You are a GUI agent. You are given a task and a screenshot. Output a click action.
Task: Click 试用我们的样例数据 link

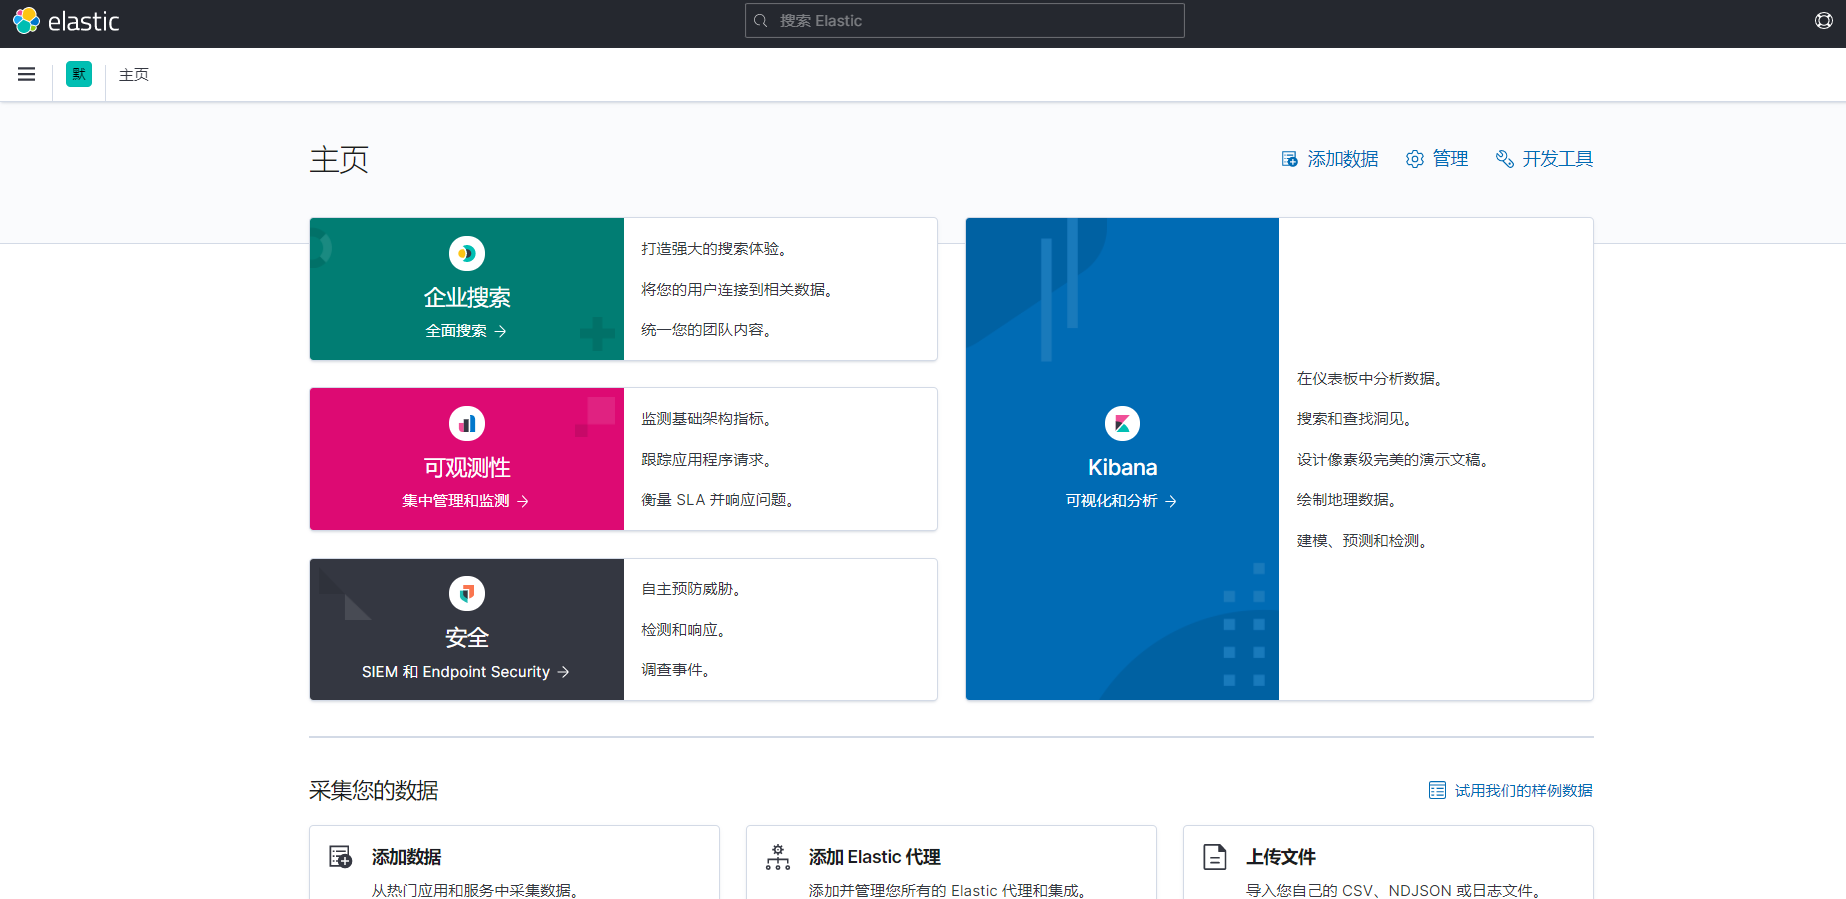1523,791
